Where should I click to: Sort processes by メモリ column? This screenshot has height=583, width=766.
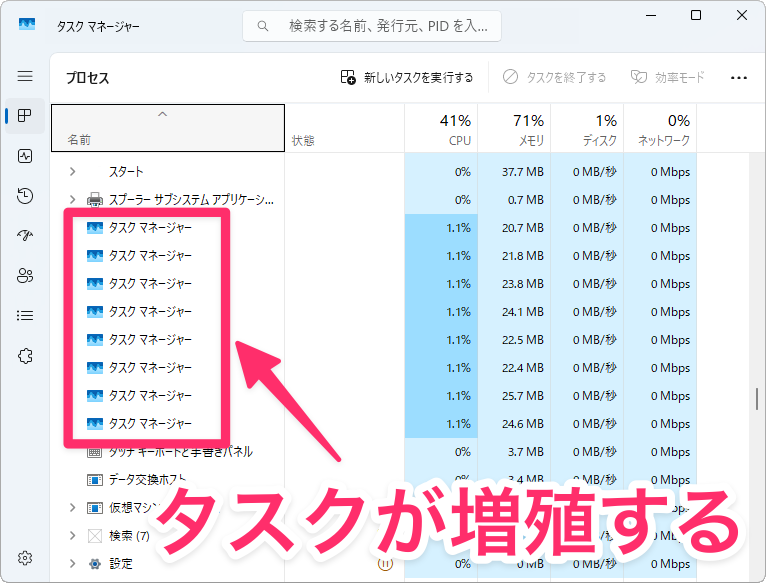(x=514, y=129)
